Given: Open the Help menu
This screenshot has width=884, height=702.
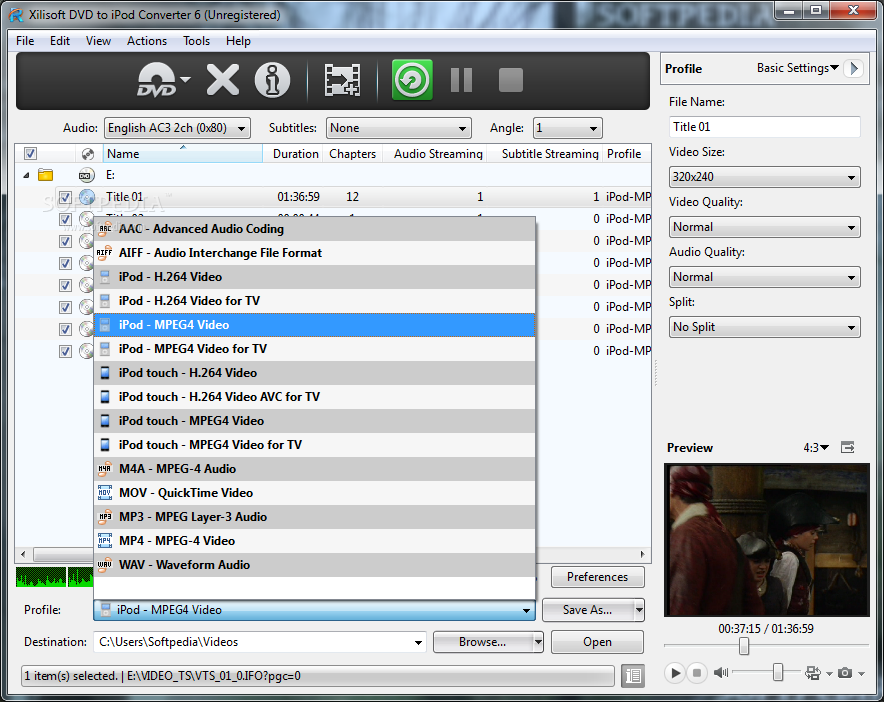Looking at the screenshot, I should click(x=238, y=41).
